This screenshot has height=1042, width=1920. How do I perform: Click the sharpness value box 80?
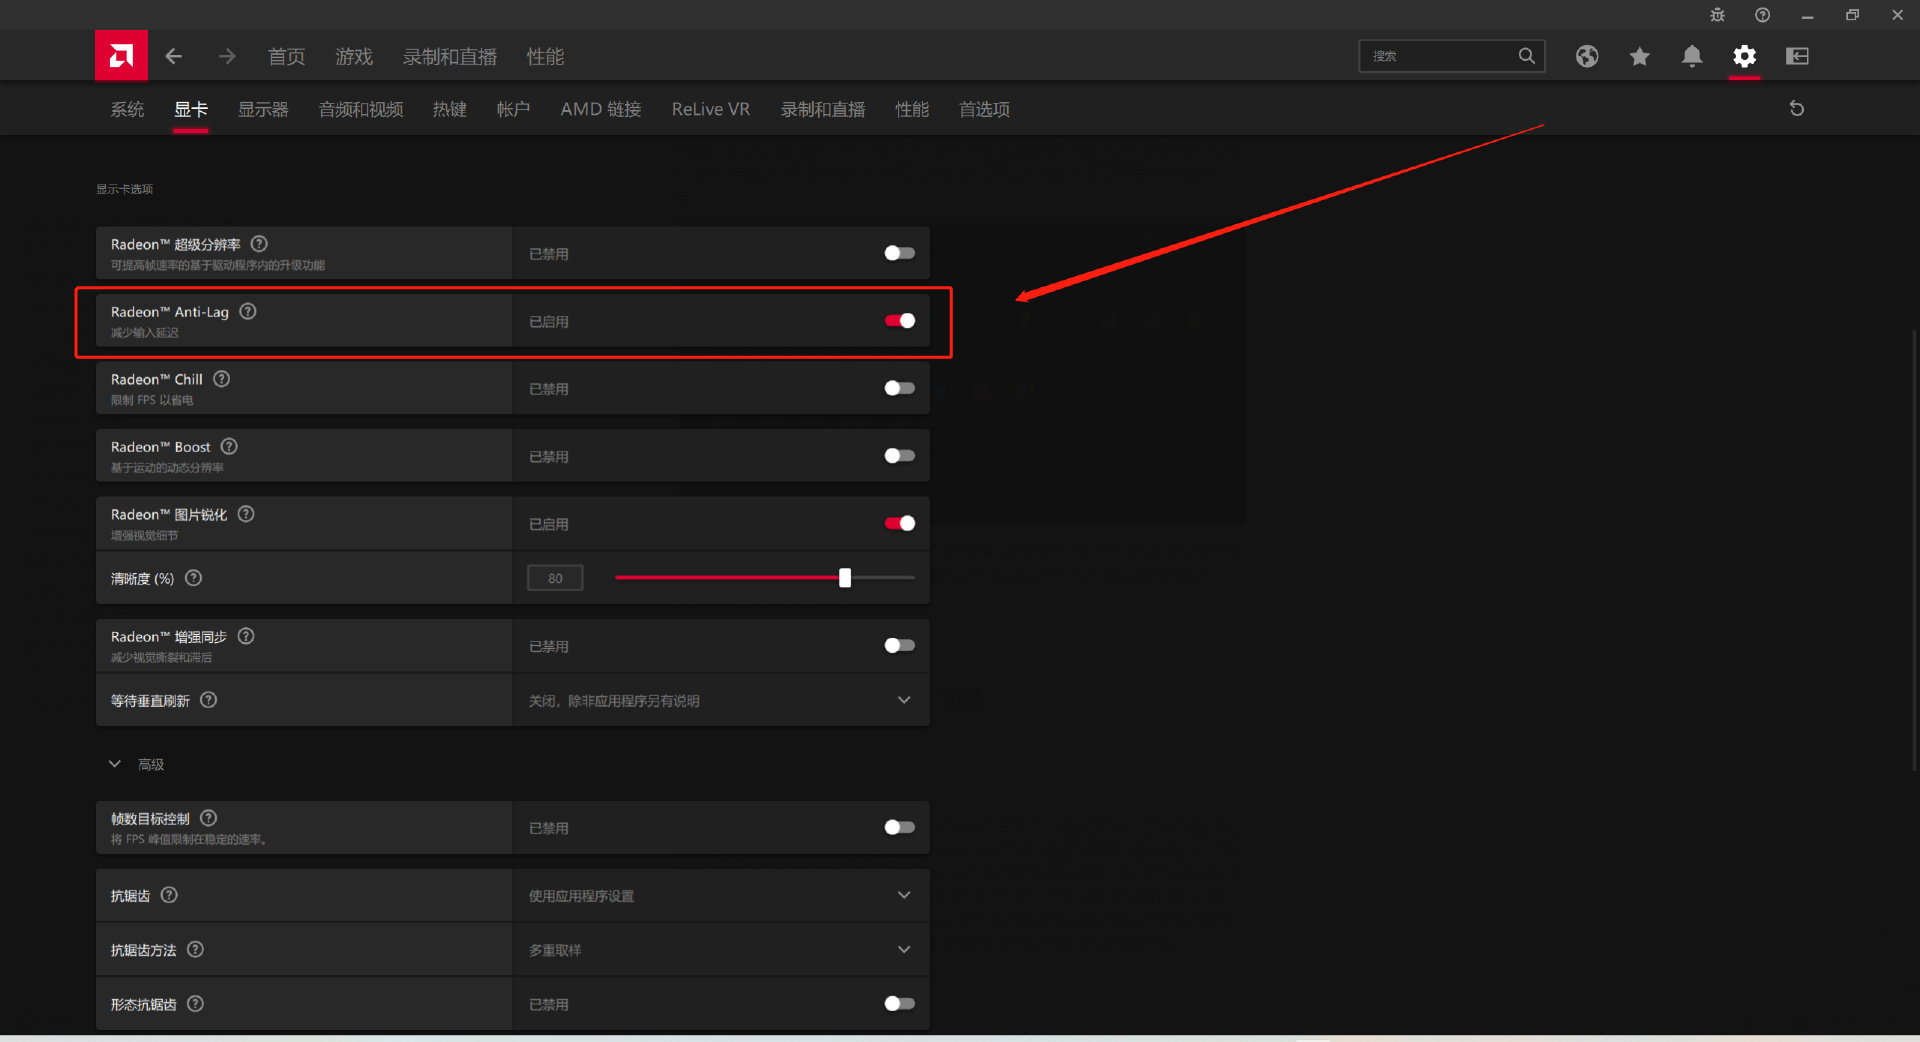click(555, 578)
